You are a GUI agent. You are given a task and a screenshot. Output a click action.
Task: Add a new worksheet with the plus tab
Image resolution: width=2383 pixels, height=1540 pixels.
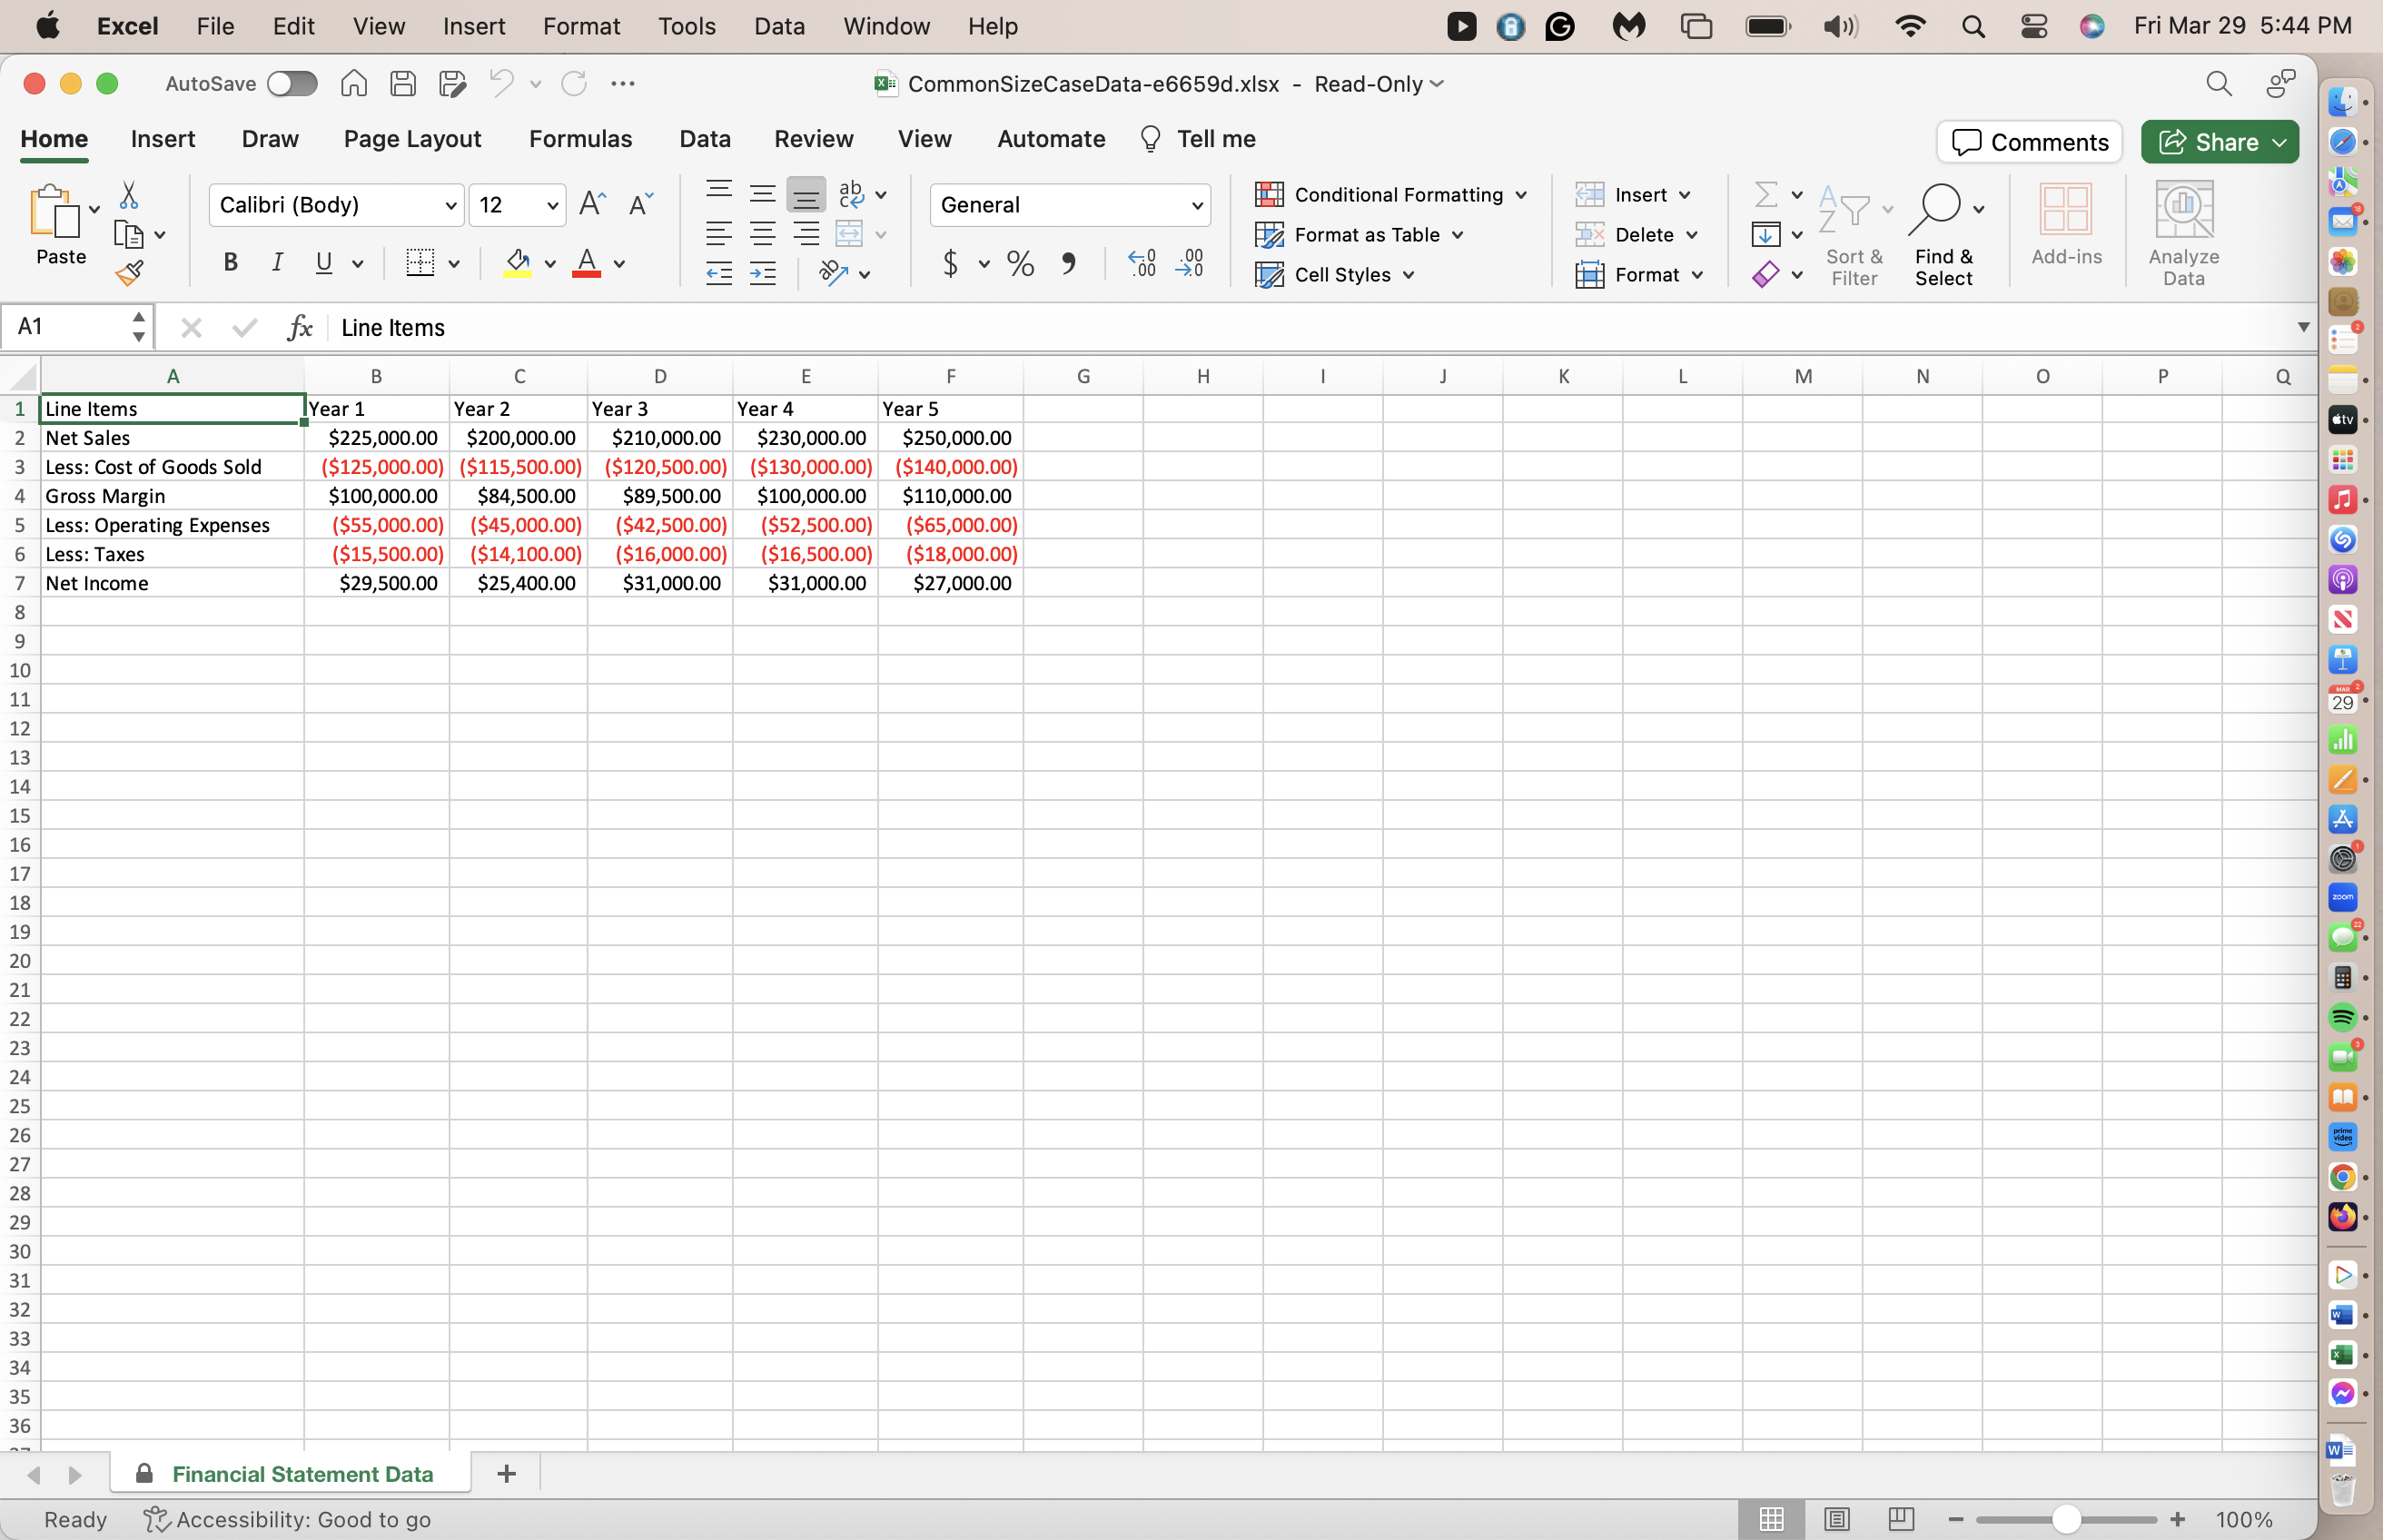tap(505, 1473)
